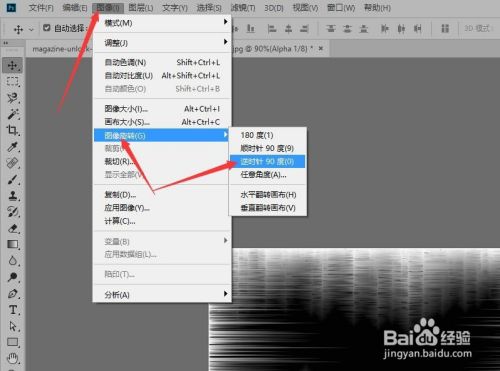Screen dimensions: 500x371
Task: Open 画布大小(S)... dialog
Action: (x=162, y=122)
